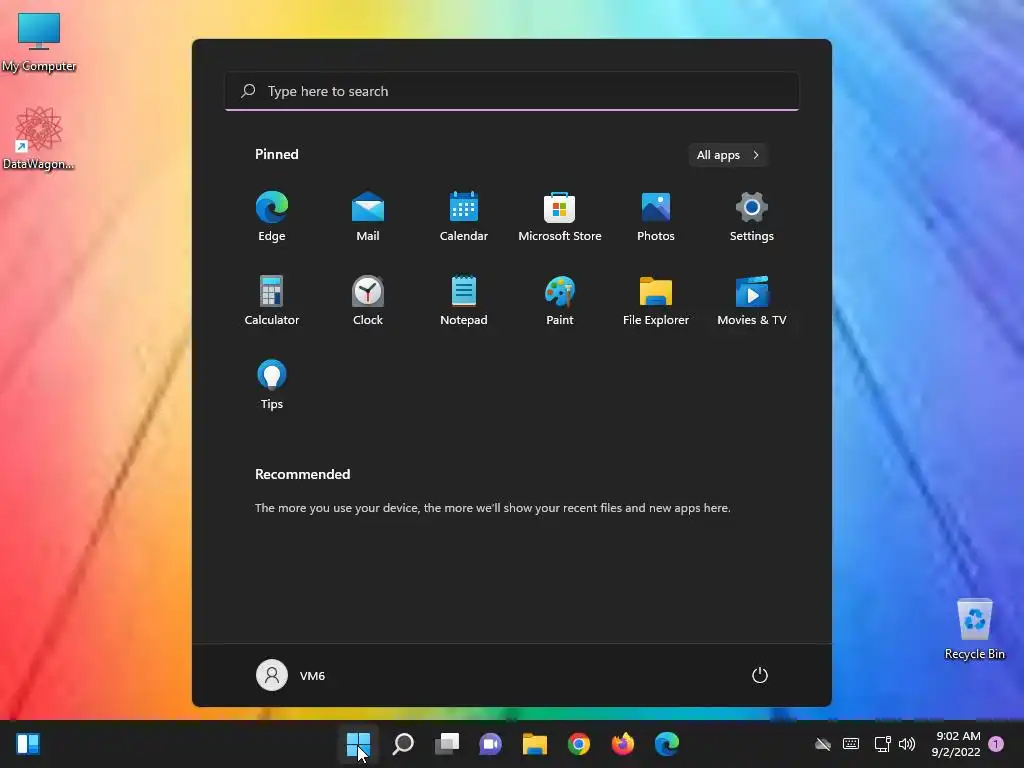Screen dimensions: 1024x768
Task: Launch Movies & TV app
Action: [752, 300]
